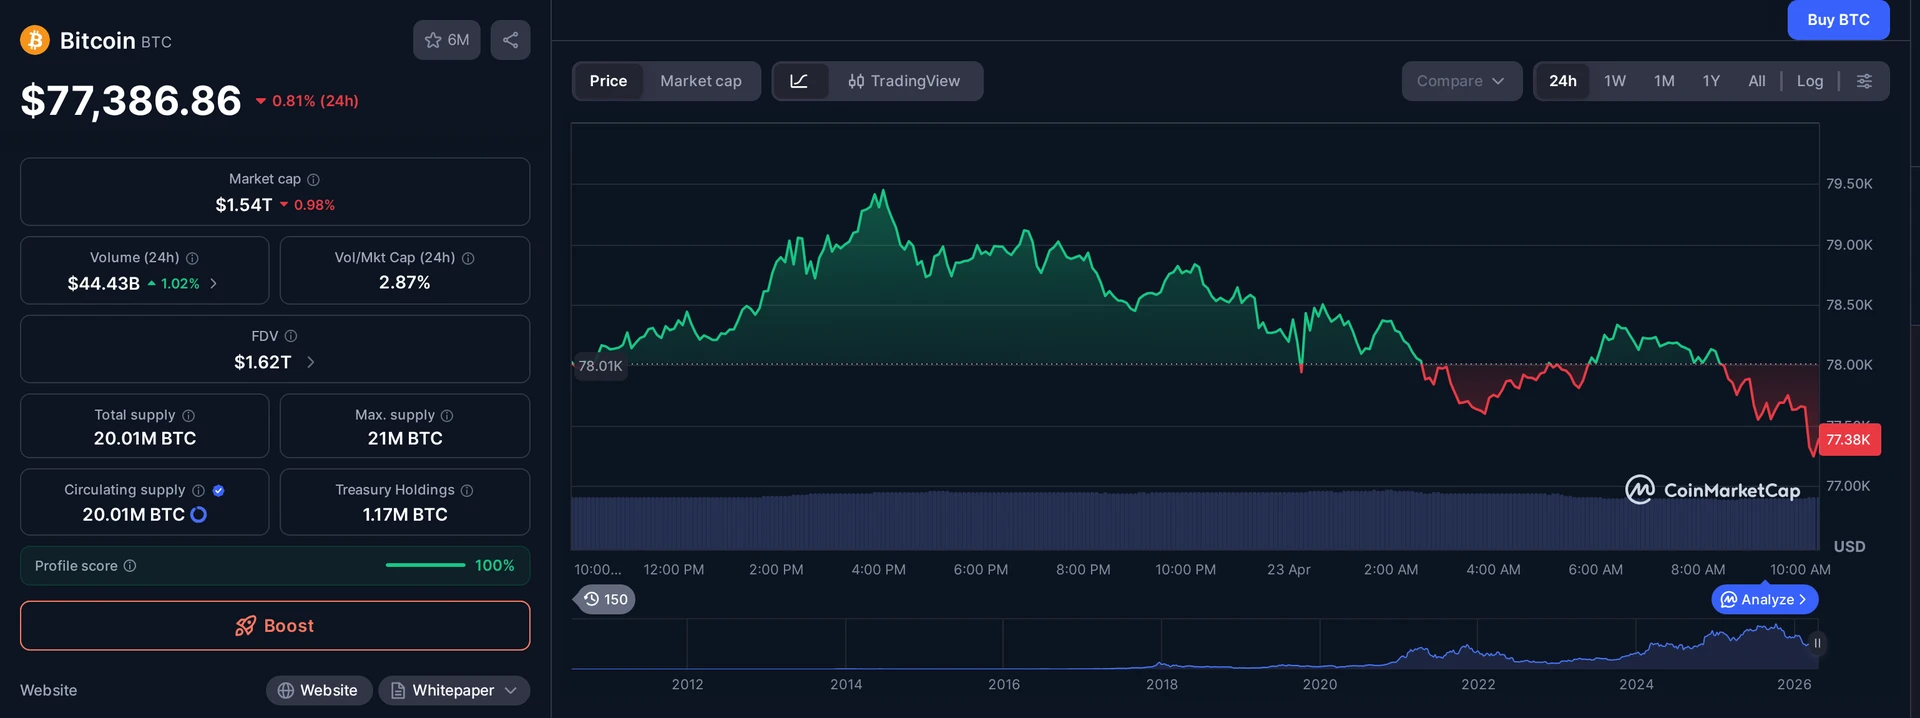
Task: Switch to the Market cap tab
Action: [x=701, y=81]
